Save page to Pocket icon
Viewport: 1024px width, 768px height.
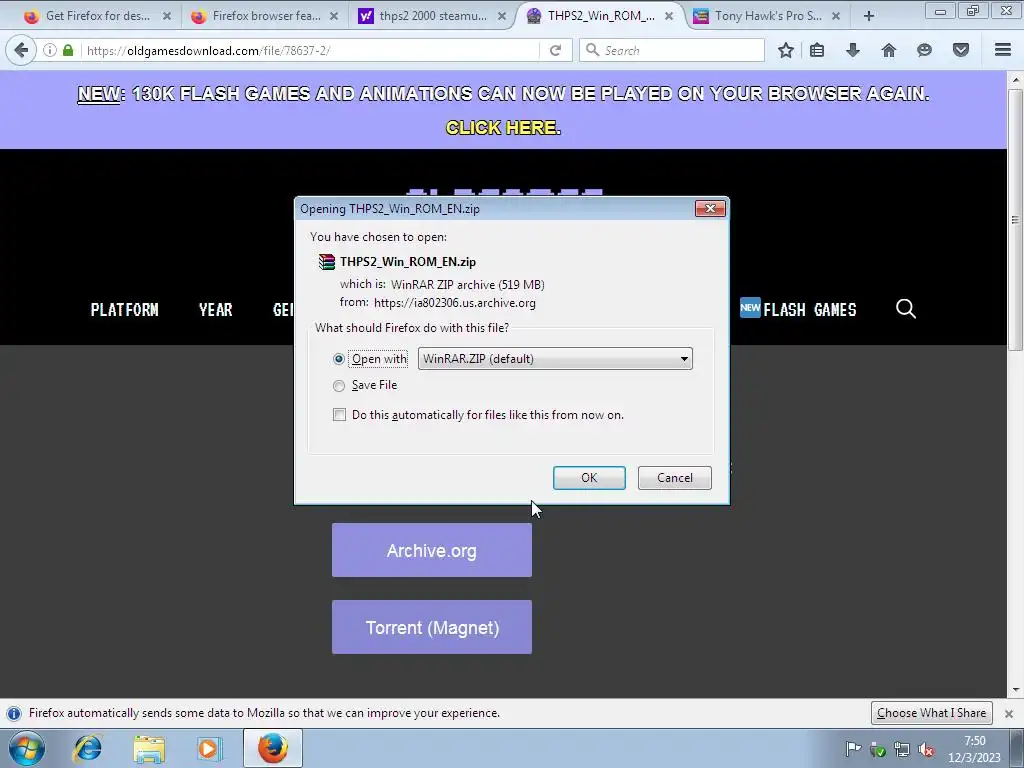(961, 50)
